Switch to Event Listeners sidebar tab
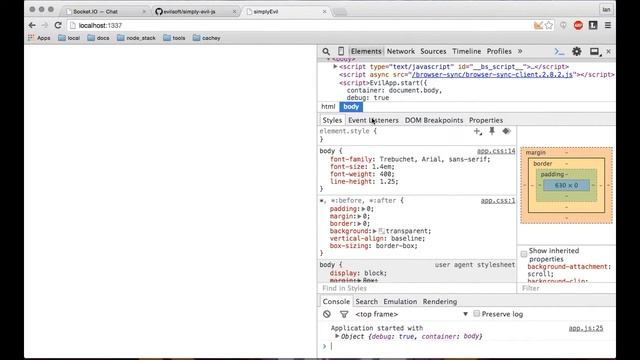Image resolution: width=640 pixels, height=360 pixels. point(373,120)
